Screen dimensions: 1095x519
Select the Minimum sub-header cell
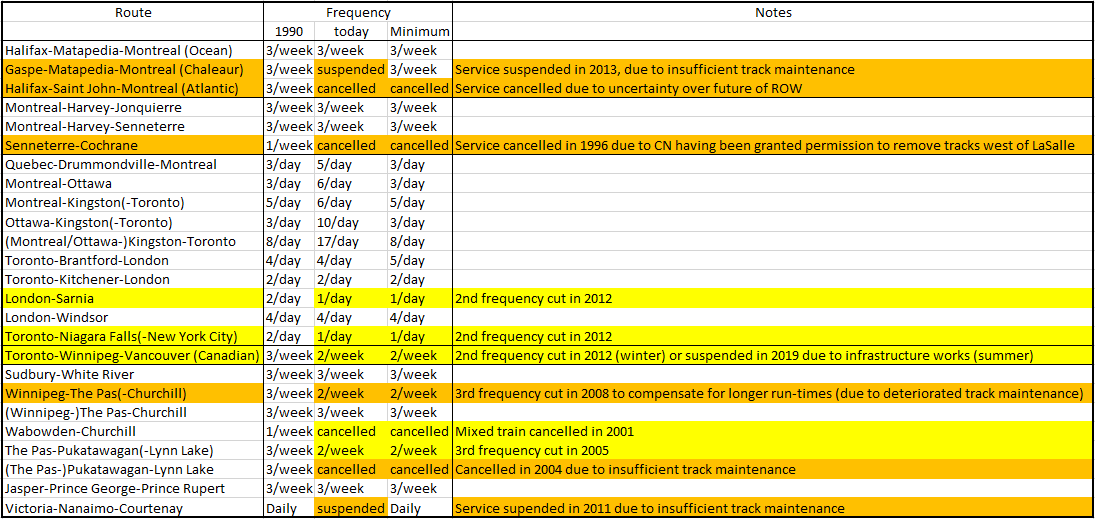pos(419,32)
